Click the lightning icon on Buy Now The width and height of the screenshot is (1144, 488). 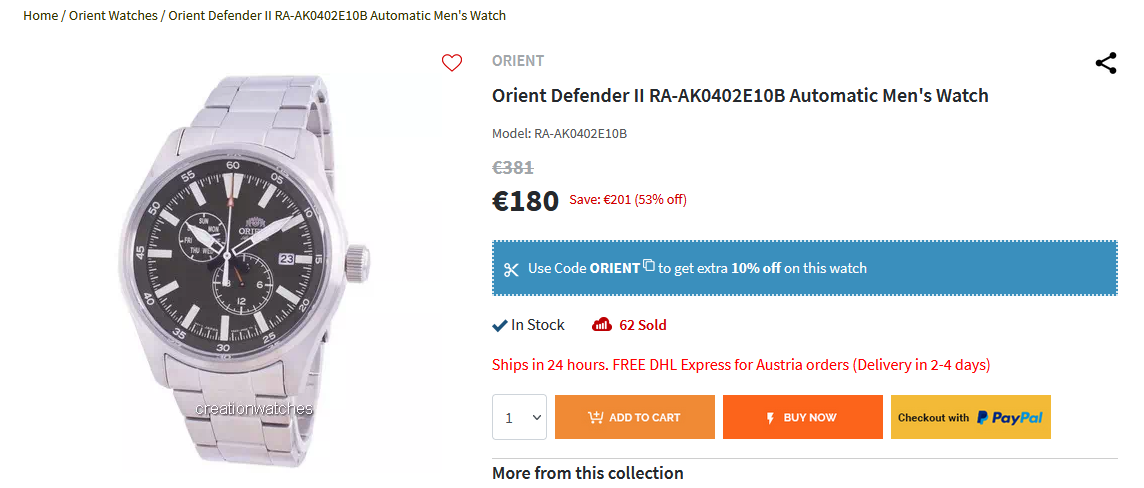(770, 418)
